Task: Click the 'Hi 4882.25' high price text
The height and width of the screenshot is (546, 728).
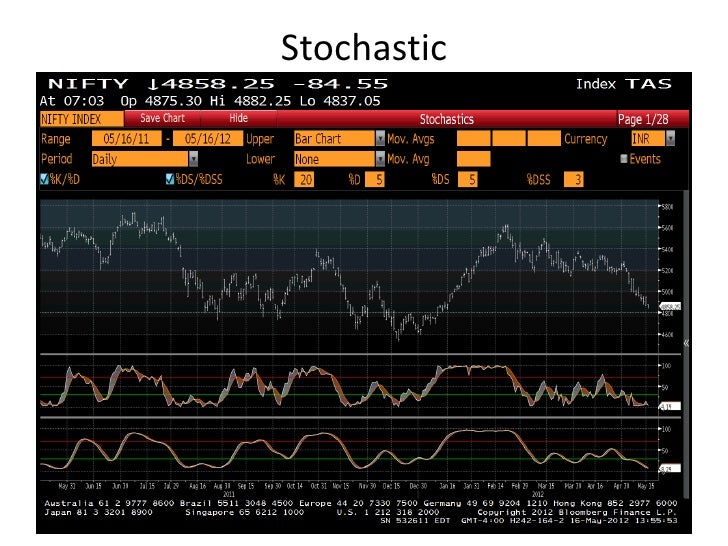Action: click(250, 101)
